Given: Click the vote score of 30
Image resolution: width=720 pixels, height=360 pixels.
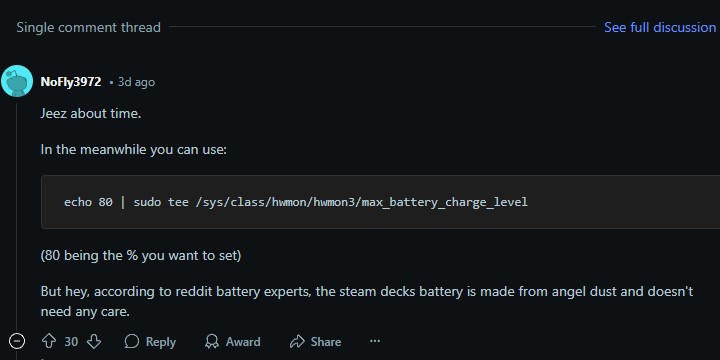Looking at the screenshot, I should [71, 342].
